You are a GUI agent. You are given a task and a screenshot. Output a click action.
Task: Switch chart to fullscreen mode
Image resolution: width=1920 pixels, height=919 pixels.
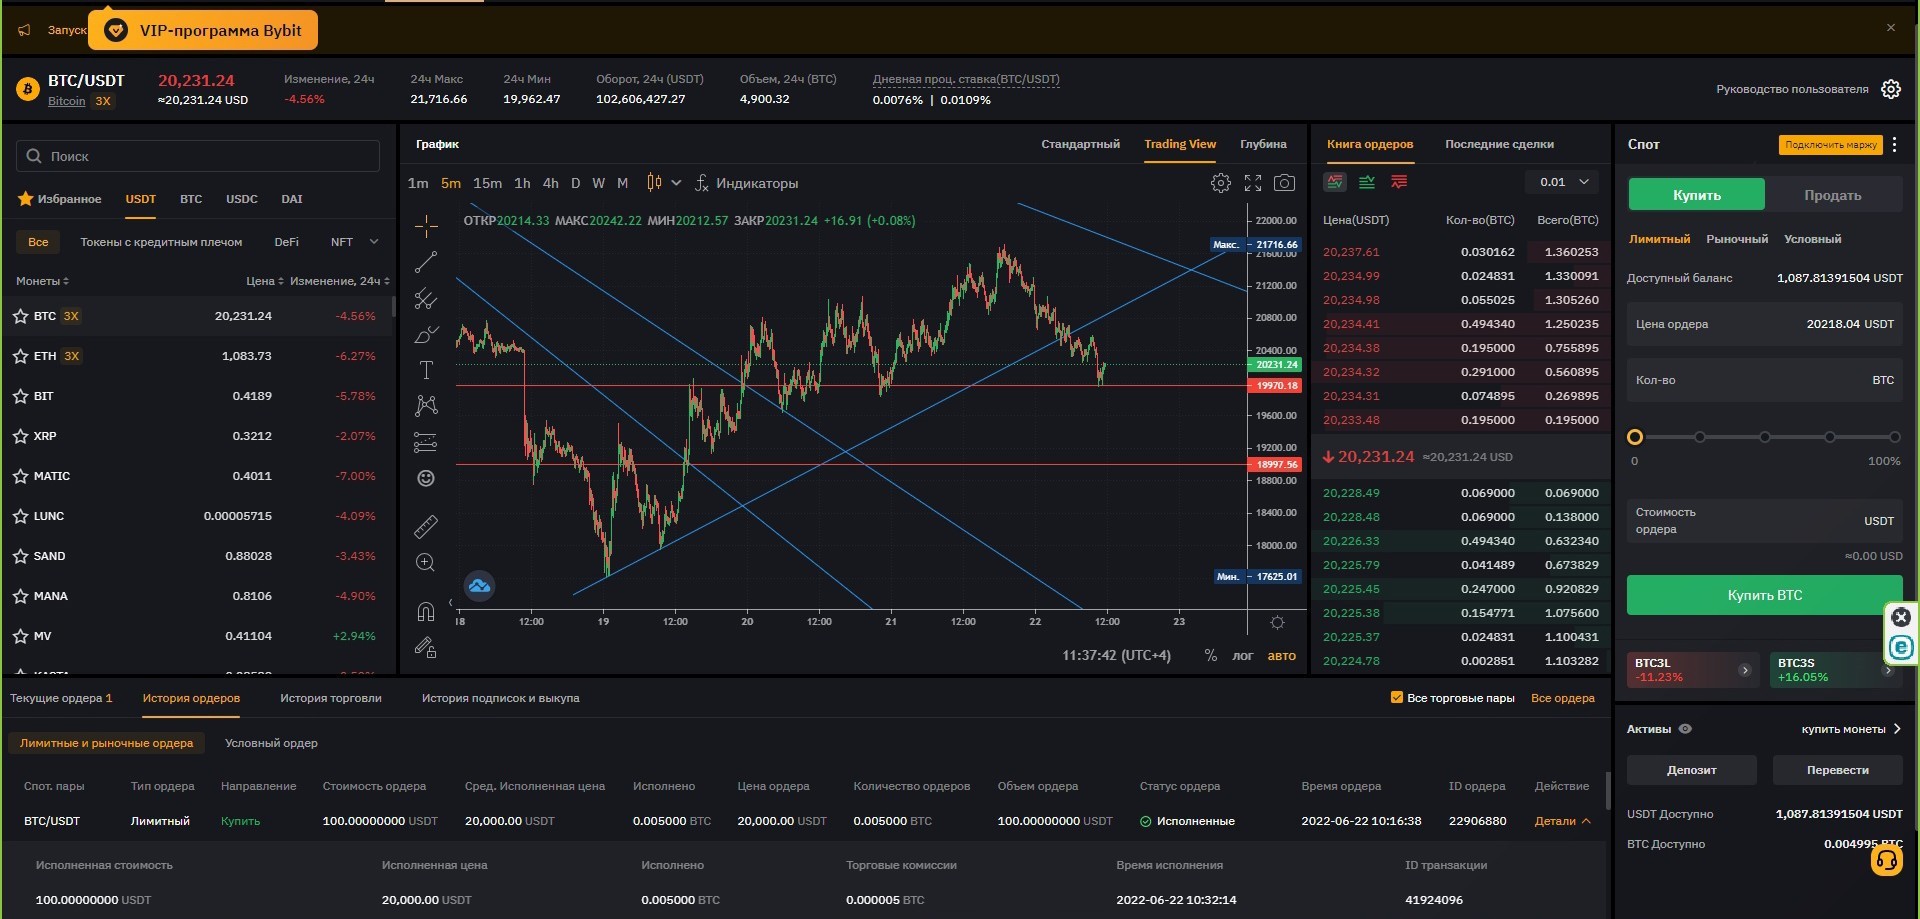(x=1253, y=183)
